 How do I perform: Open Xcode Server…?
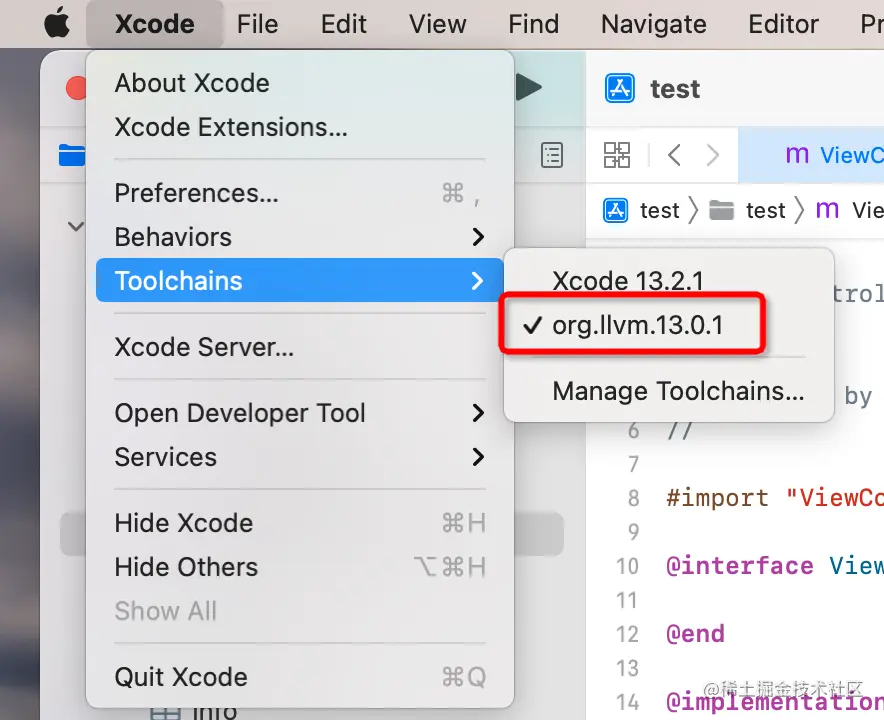tap(300, 347)
